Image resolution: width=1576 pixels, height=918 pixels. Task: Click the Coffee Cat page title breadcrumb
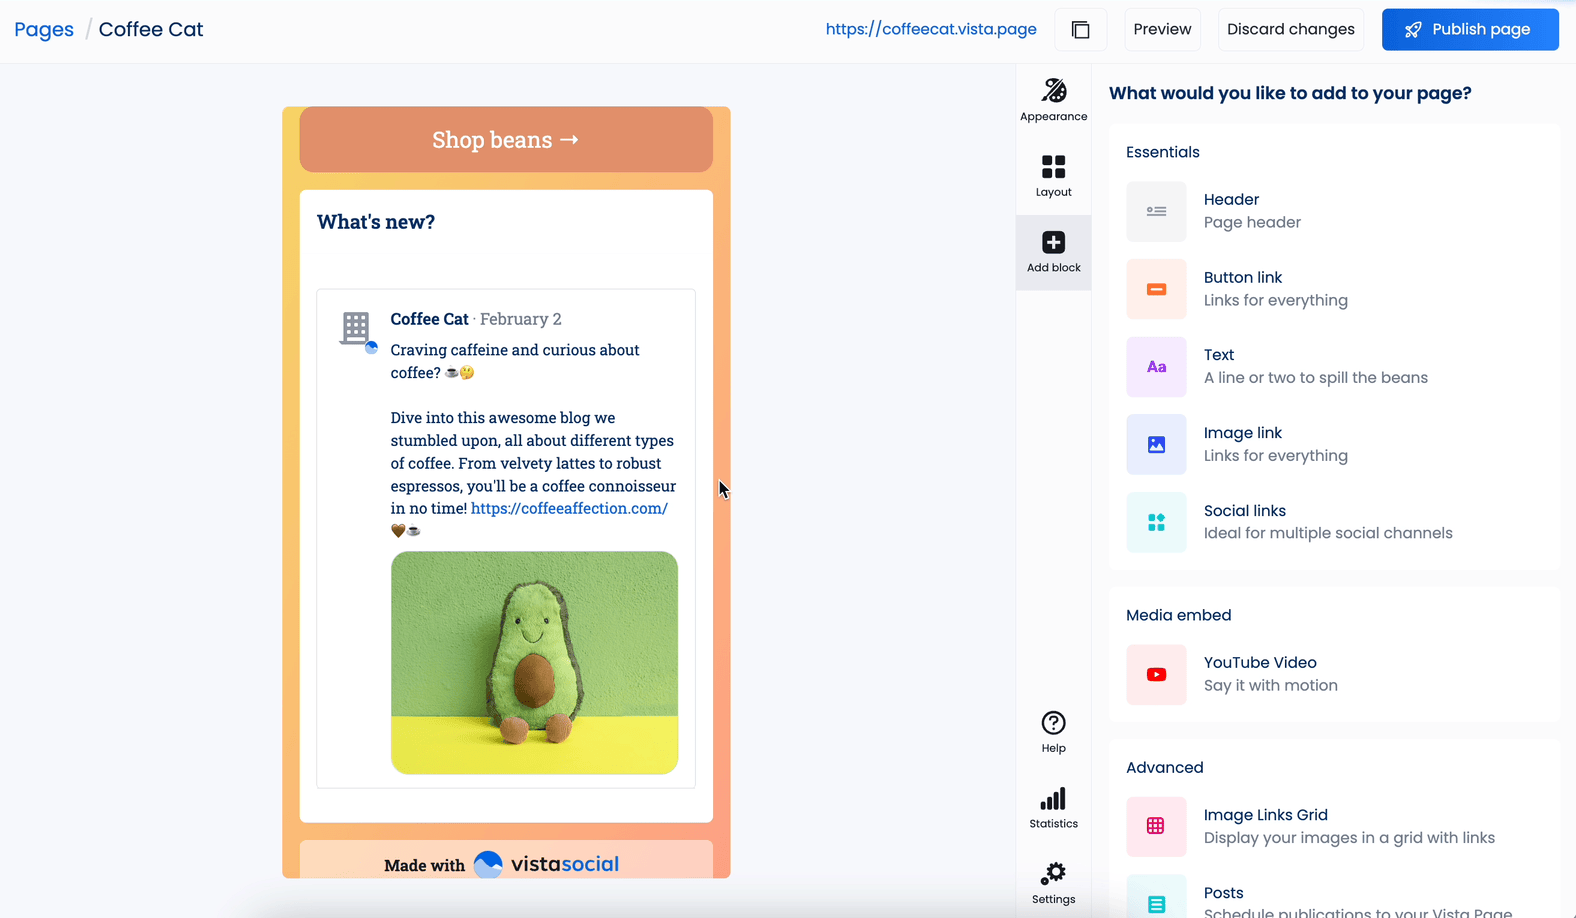tap(151, 29)
